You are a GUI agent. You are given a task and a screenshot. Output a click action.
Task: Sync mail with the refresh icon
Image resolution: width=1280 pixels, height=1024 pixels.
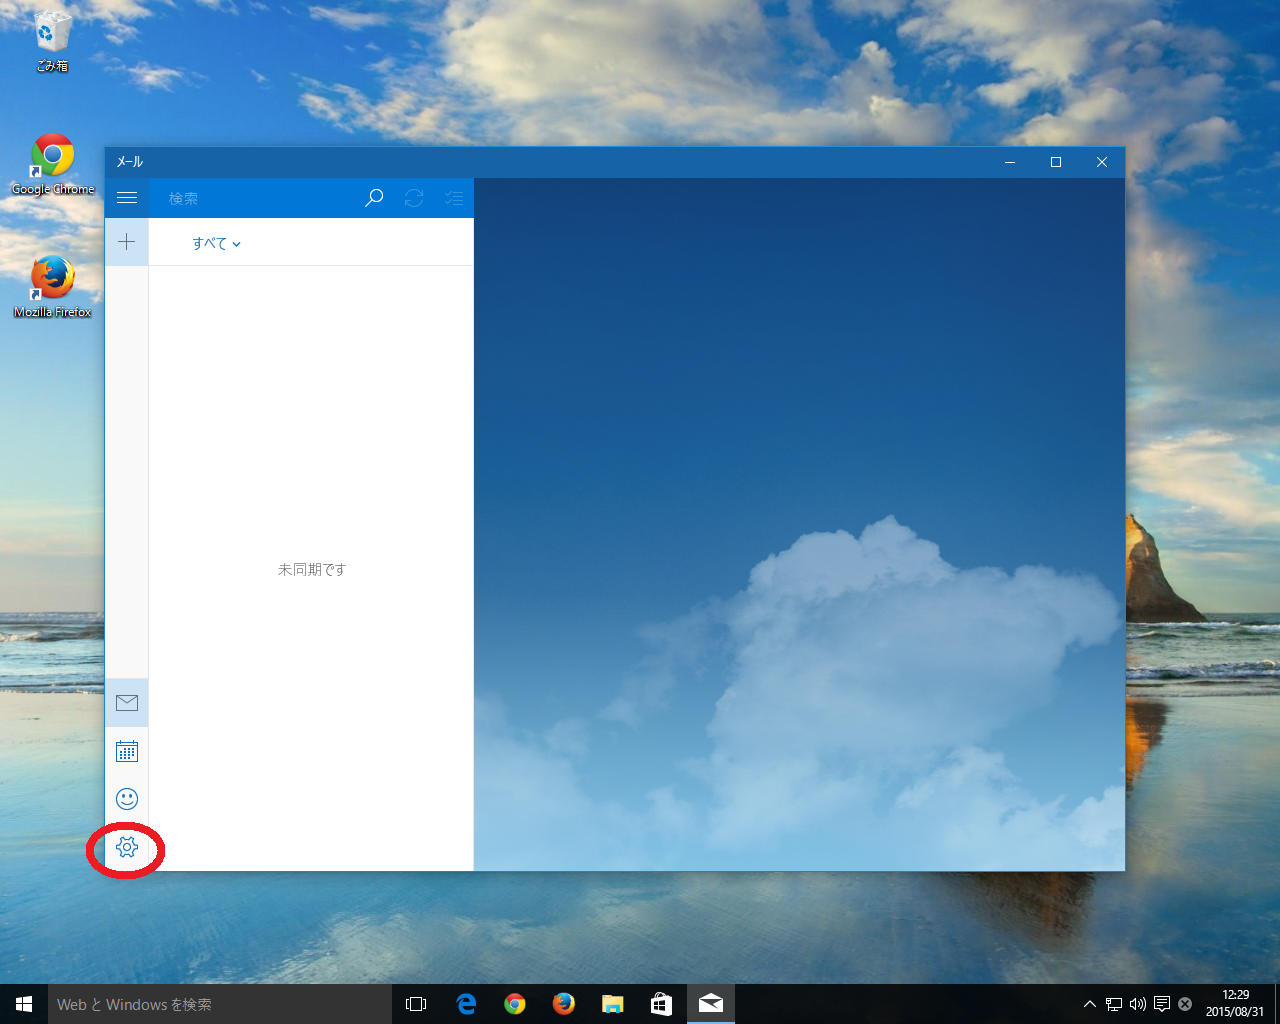click(x=414, y=198)
